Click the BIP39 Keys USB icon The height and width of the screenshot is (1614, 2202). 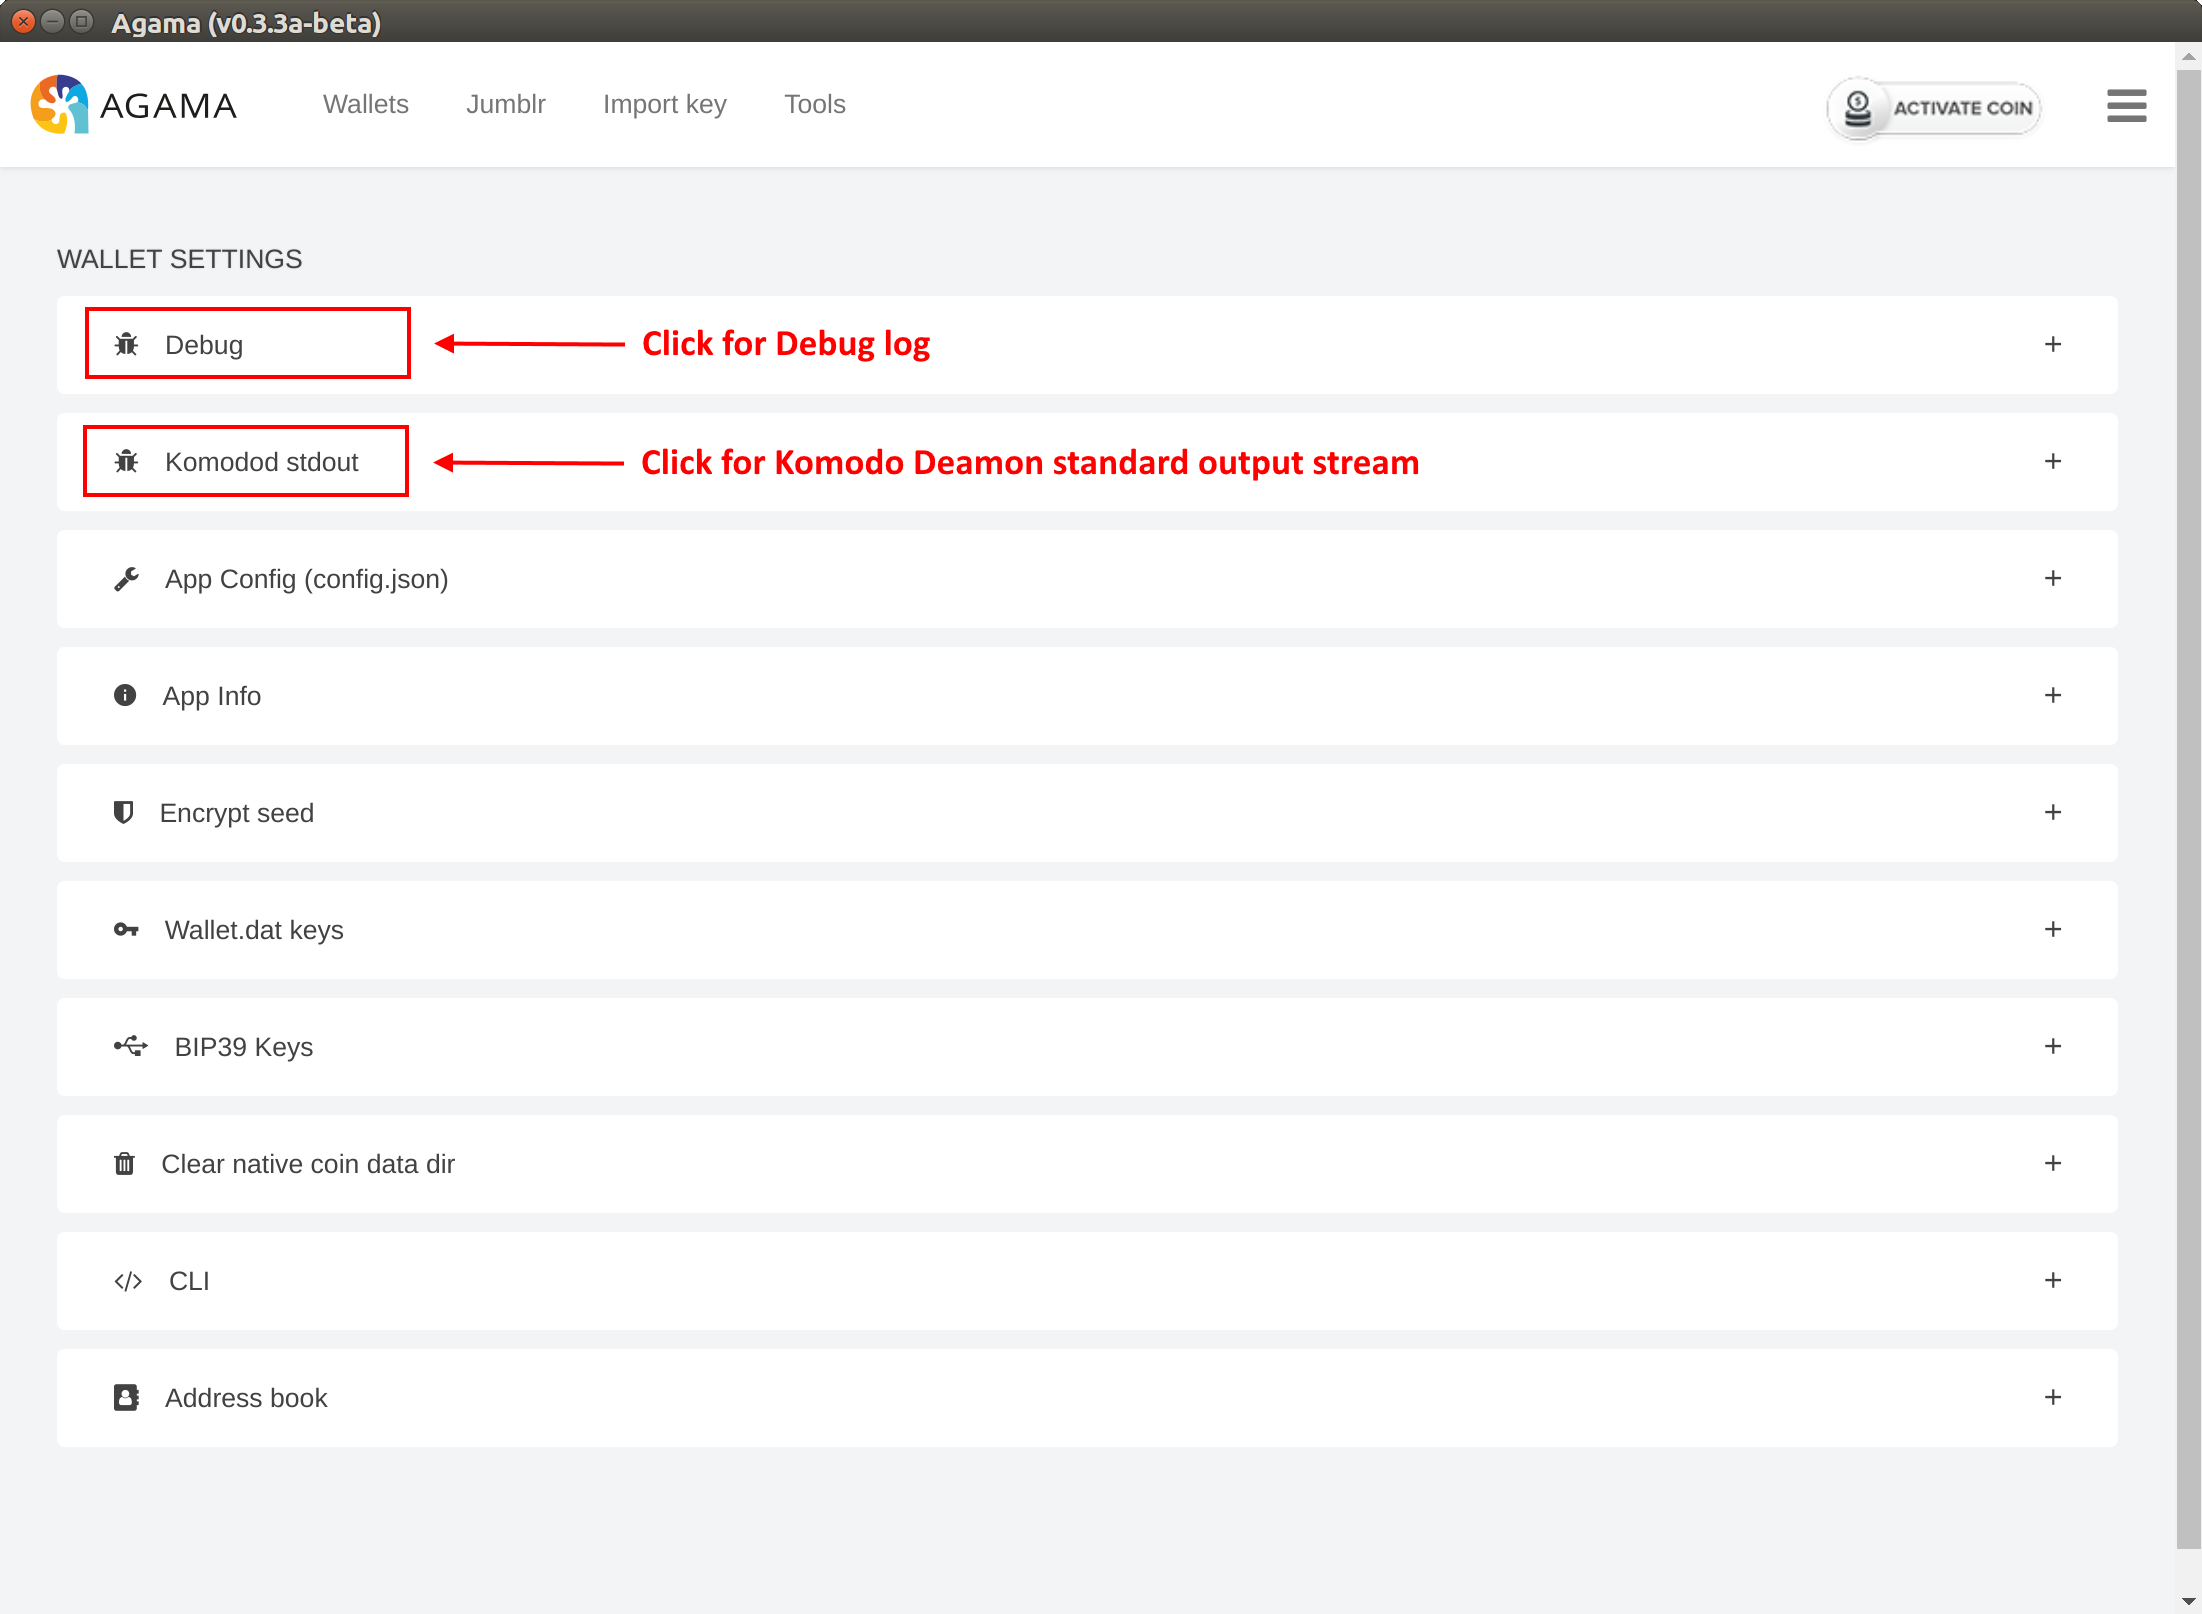(131, 1046)
